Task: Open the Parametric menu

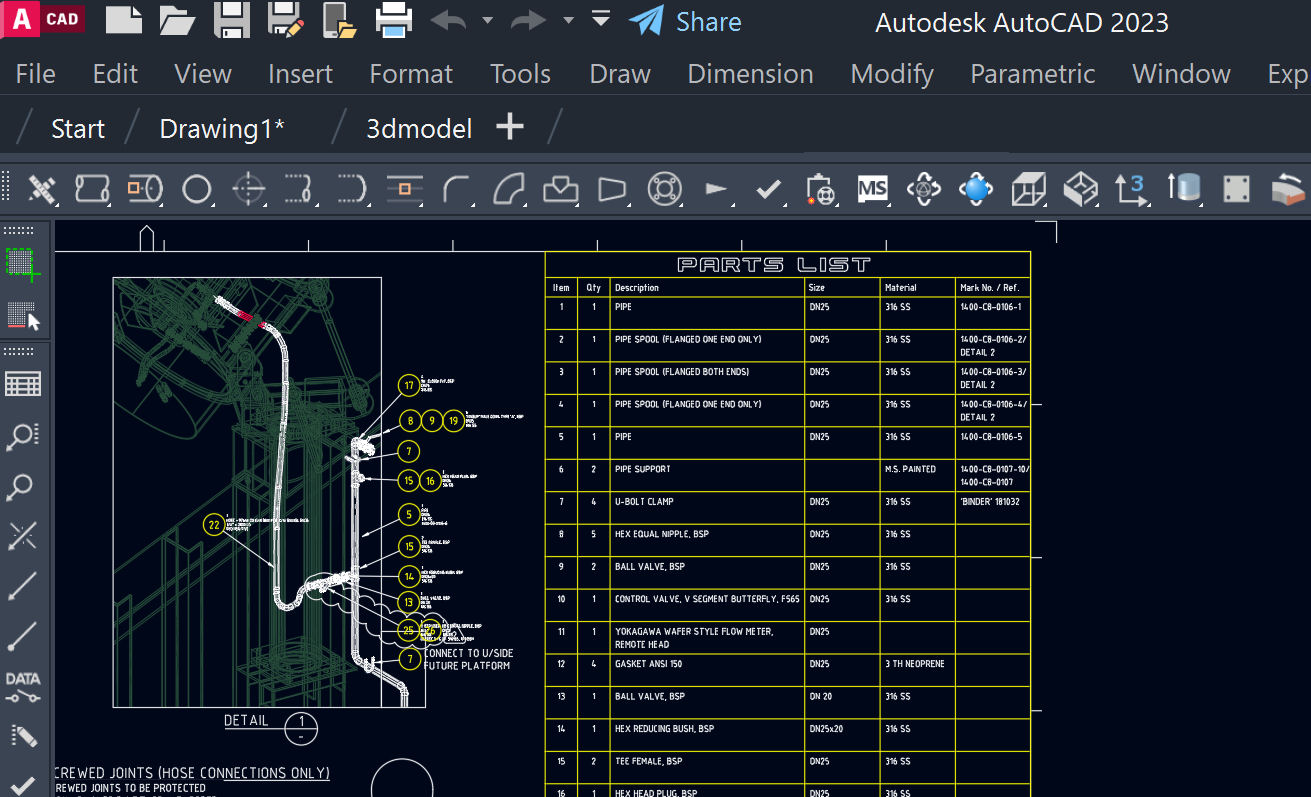Action: [x=1033, y=74]
